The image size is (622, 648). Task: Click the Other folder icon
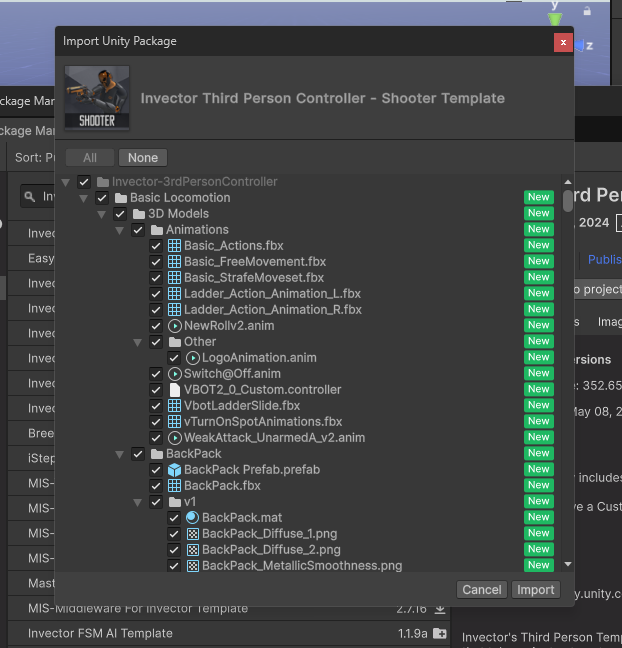(175, 342)
